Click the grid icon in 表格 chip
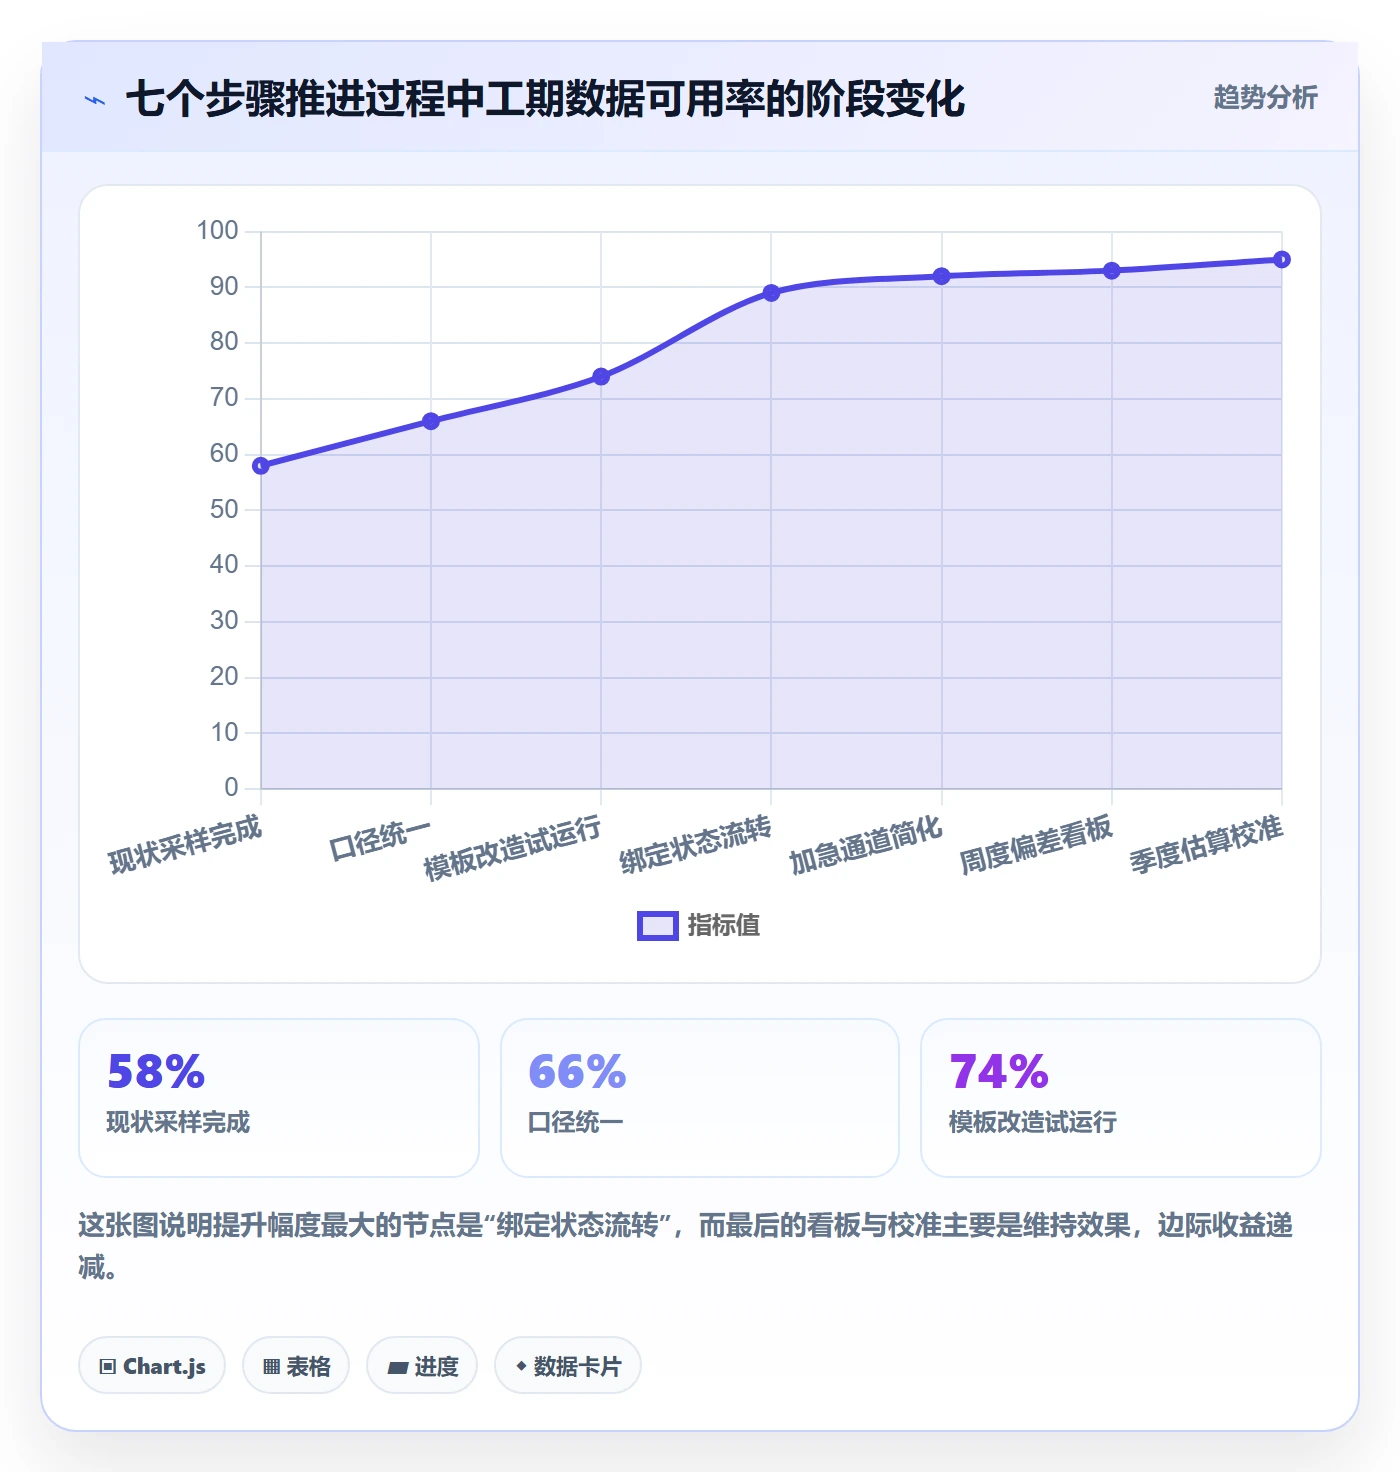 (x=271, y=1367)
